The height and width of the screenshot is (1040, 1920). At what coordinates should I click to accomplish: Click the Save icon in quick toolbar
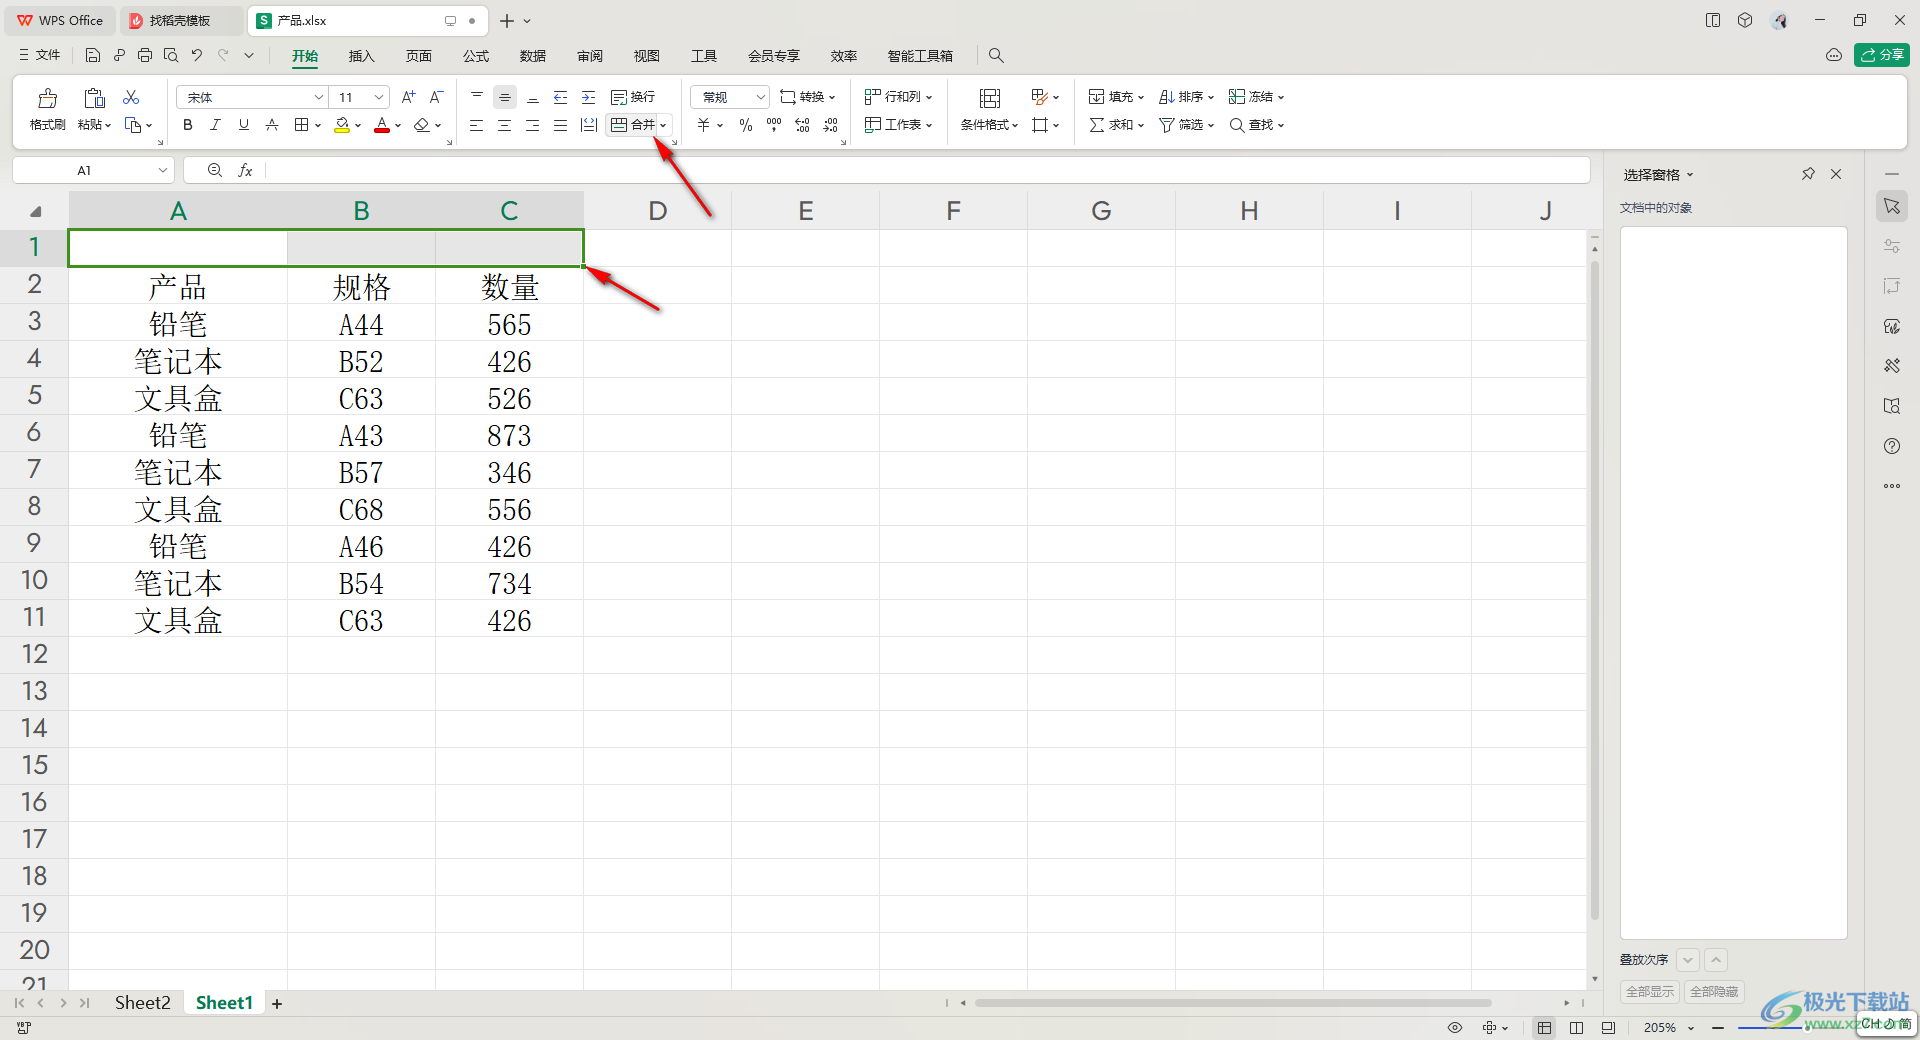pyautogui.click(x=92, y=55)
